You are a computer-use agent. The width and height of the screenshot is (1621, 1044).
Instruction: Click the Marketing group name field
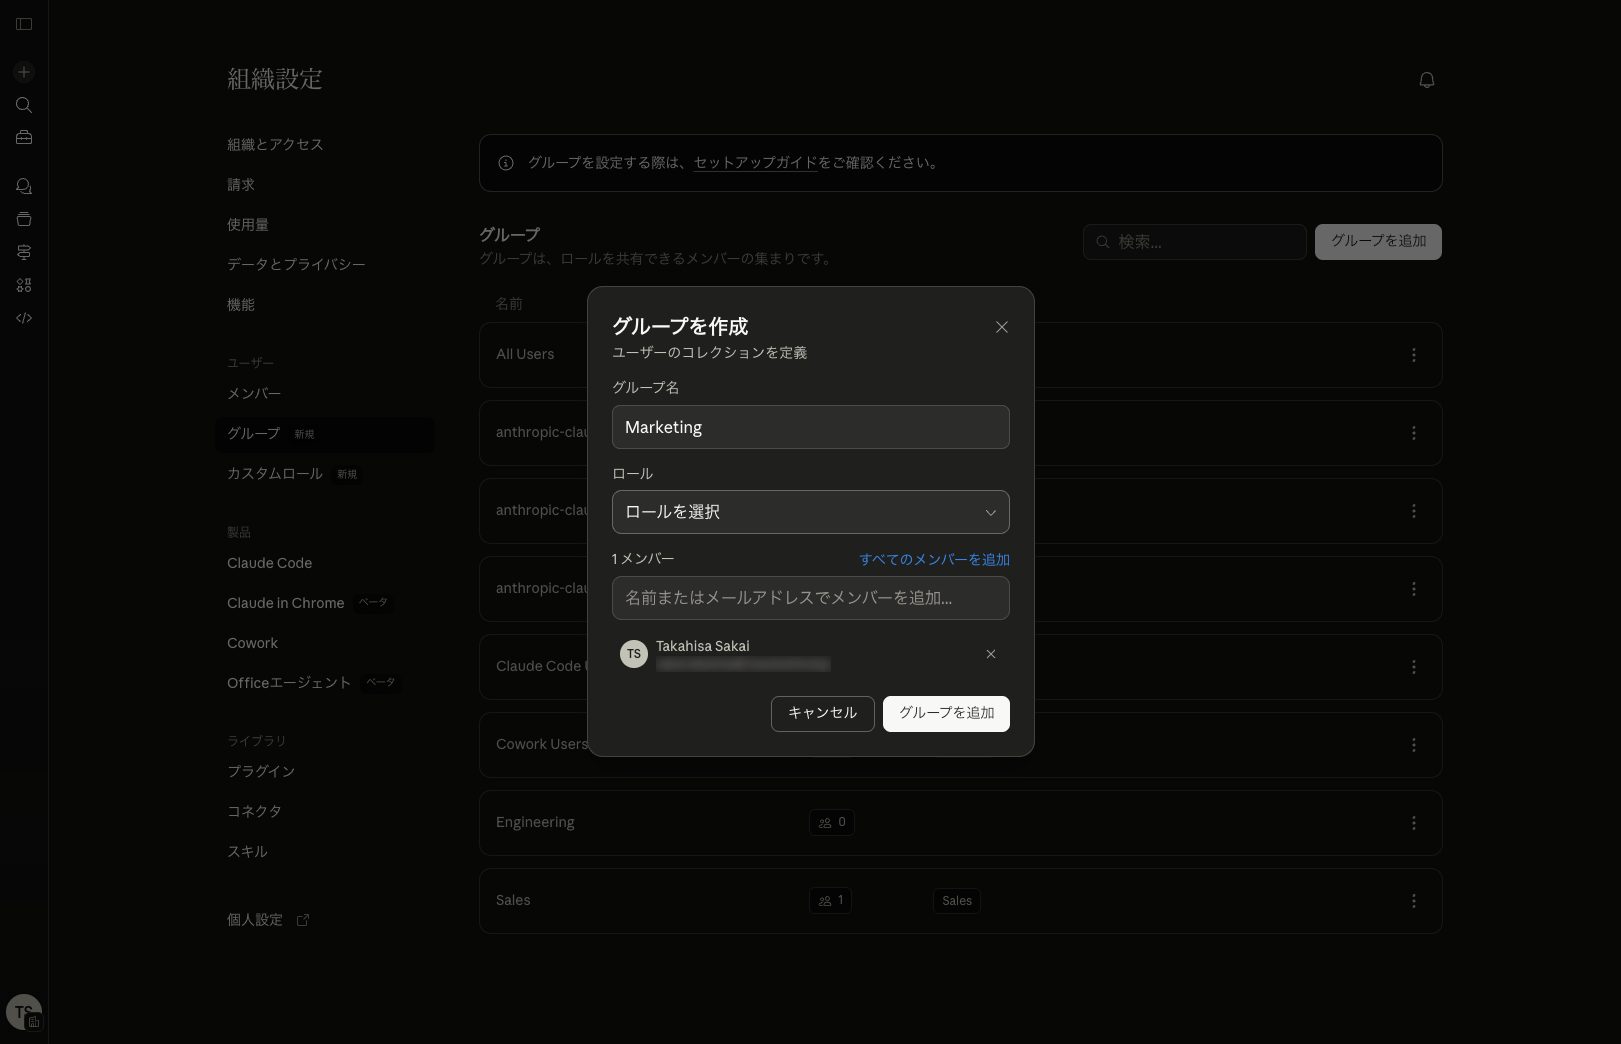(x=811, y=427)
